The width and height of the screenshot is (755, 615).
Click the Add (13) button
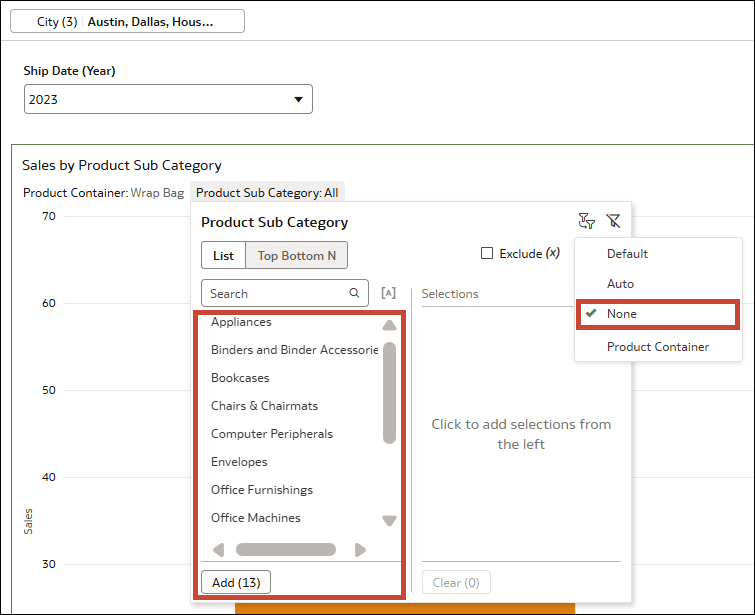(236, 582)
